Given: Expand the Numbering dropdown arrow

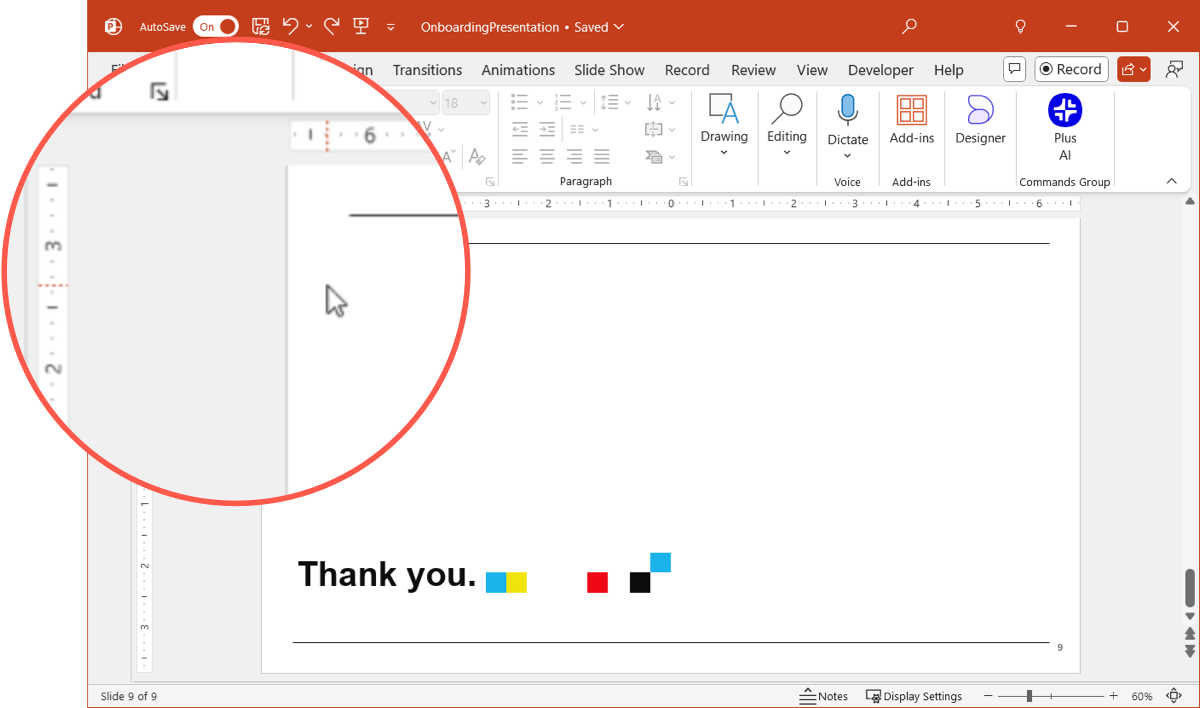Looking at the screenshot, I should click(x=583, y=102).
